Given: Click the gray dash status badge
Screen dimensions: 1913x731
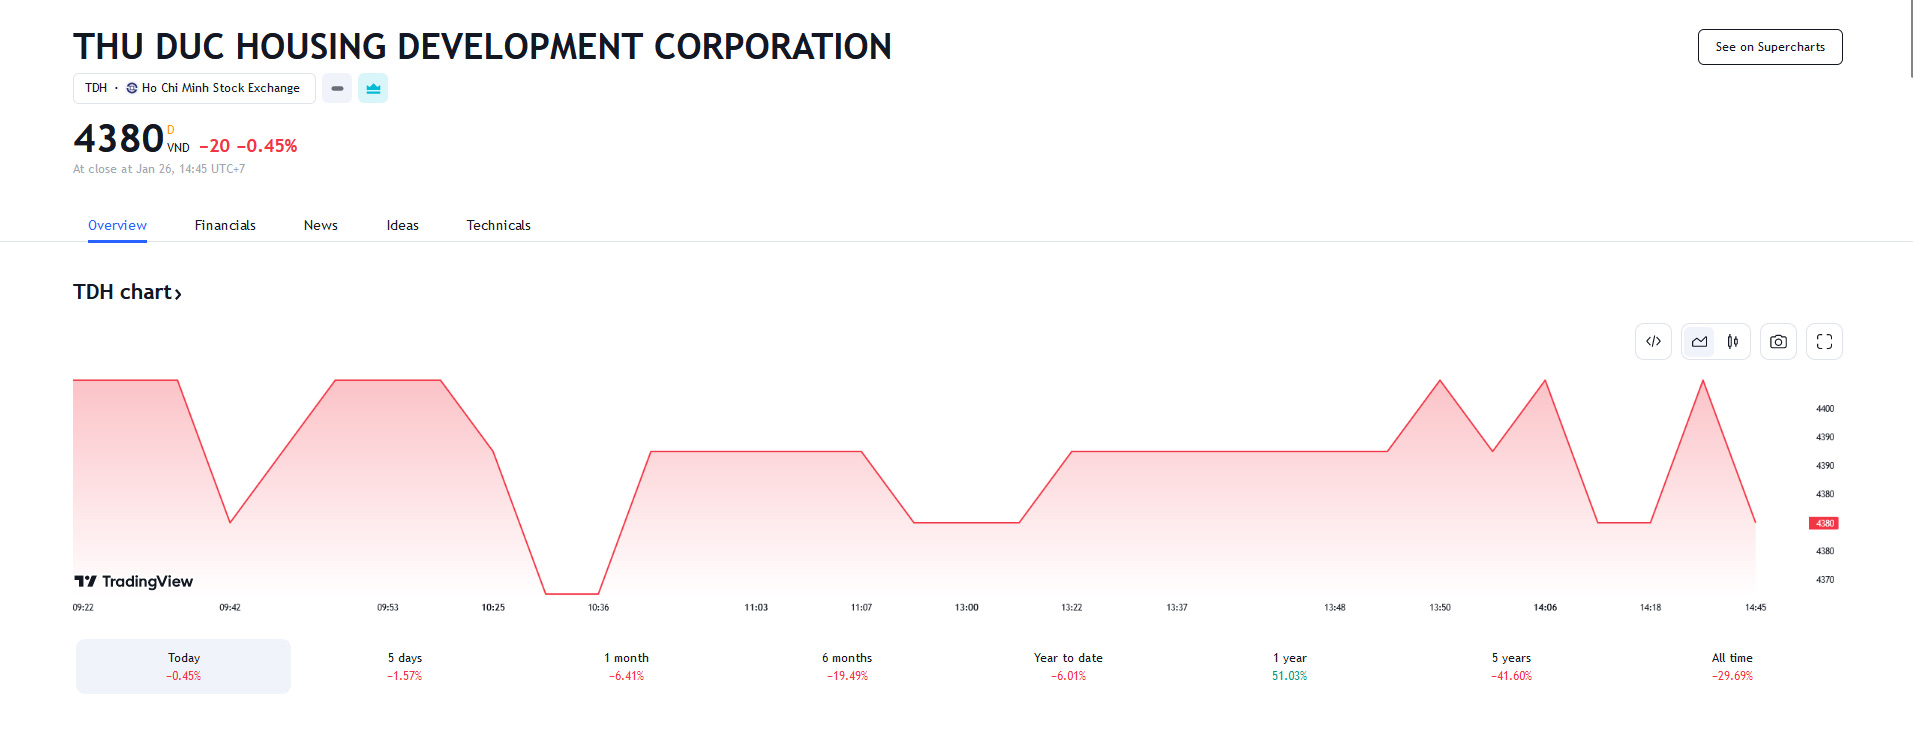Looking at the screenshot, I should [x=337, y=89].
